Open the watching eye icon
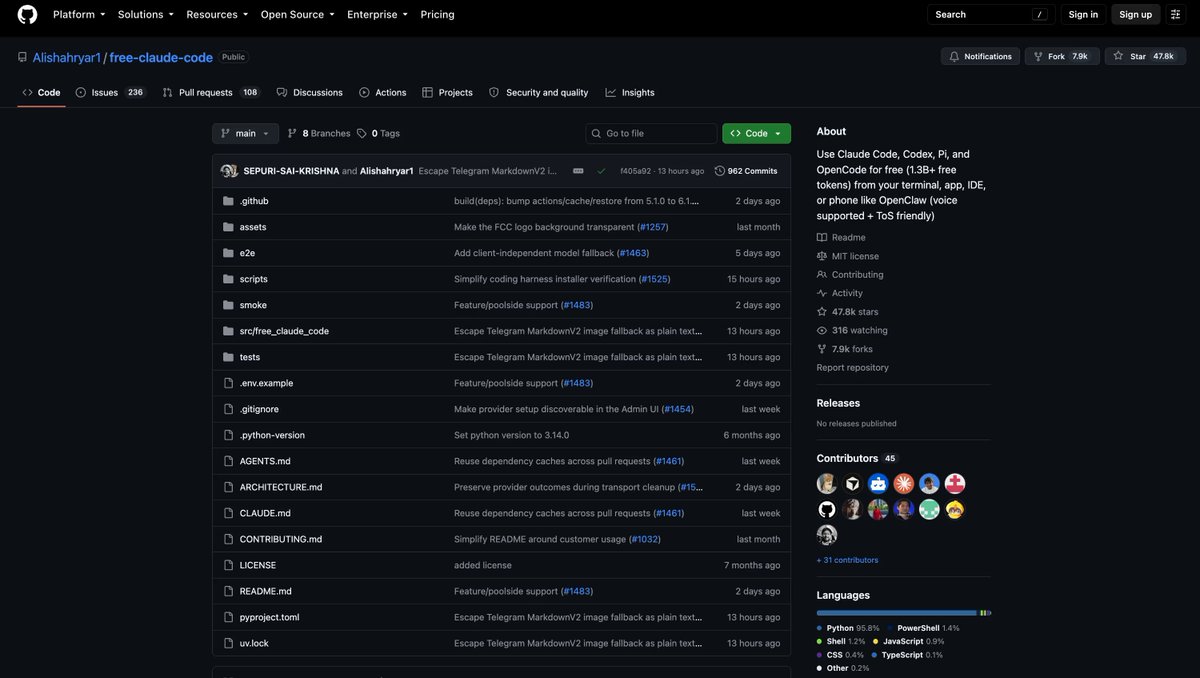Viewport: 1200px width, 678px height. point(822,330)
